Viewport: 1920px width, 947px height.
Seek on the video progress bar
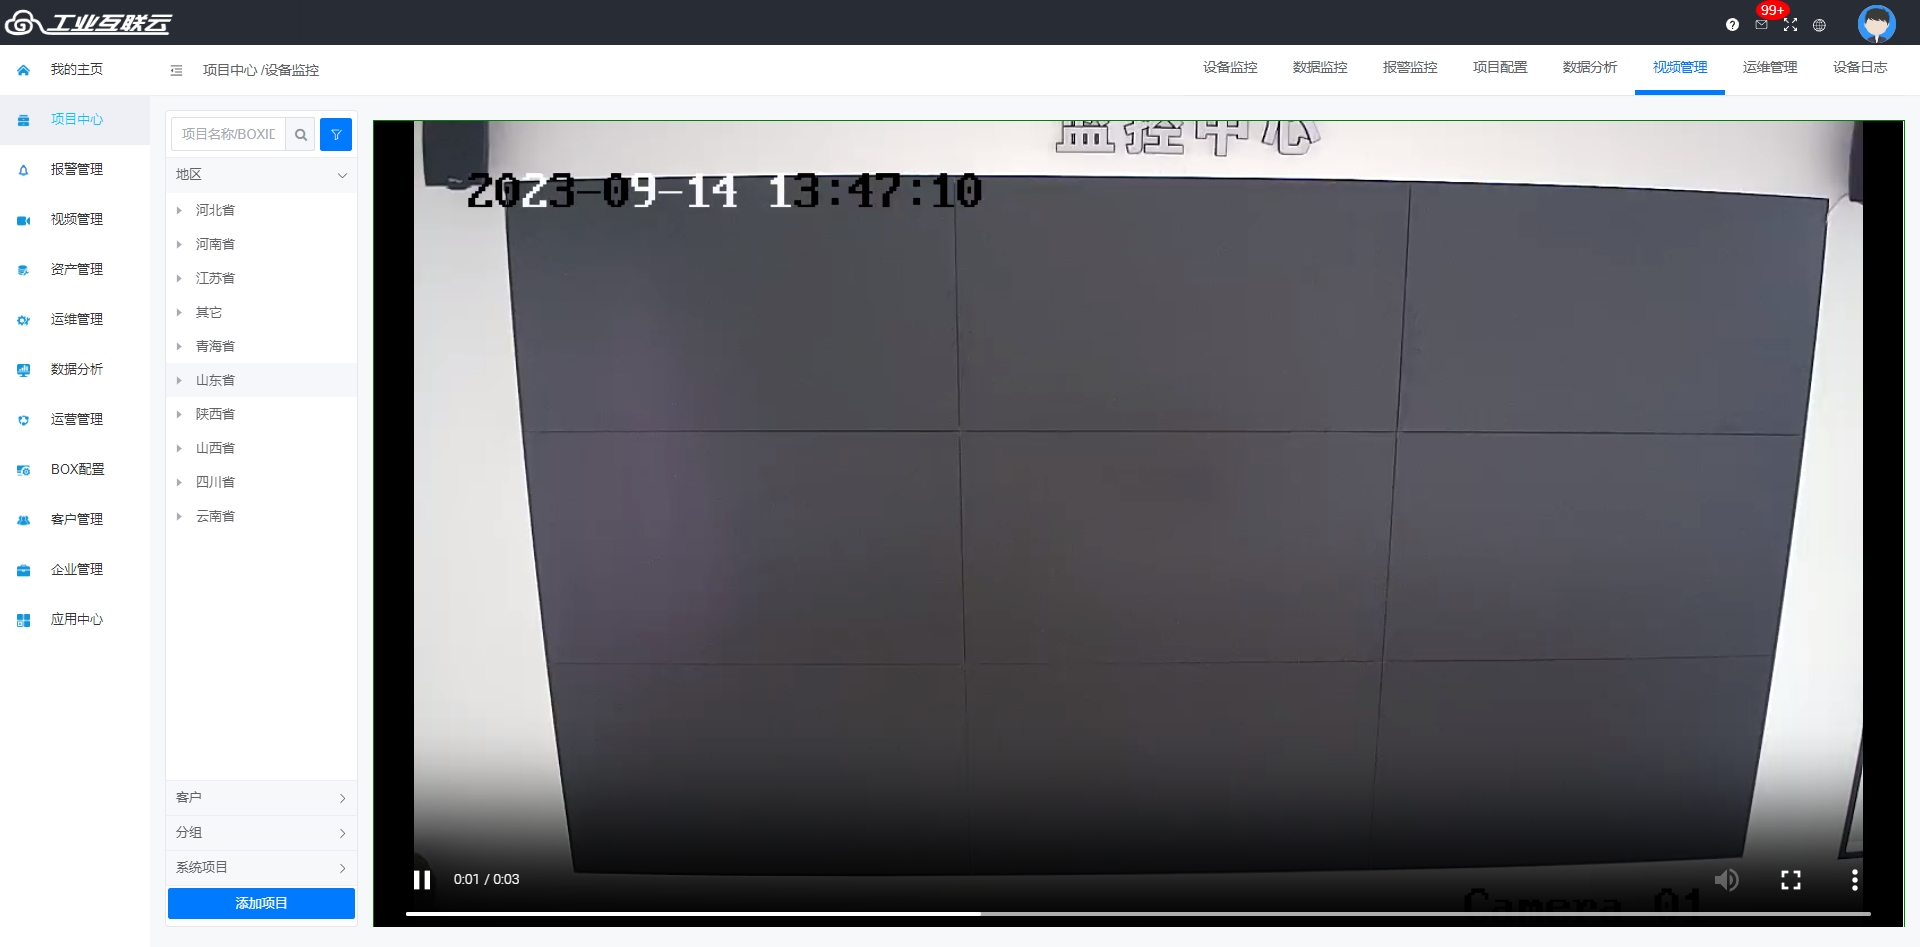[x=1138, y=913]
